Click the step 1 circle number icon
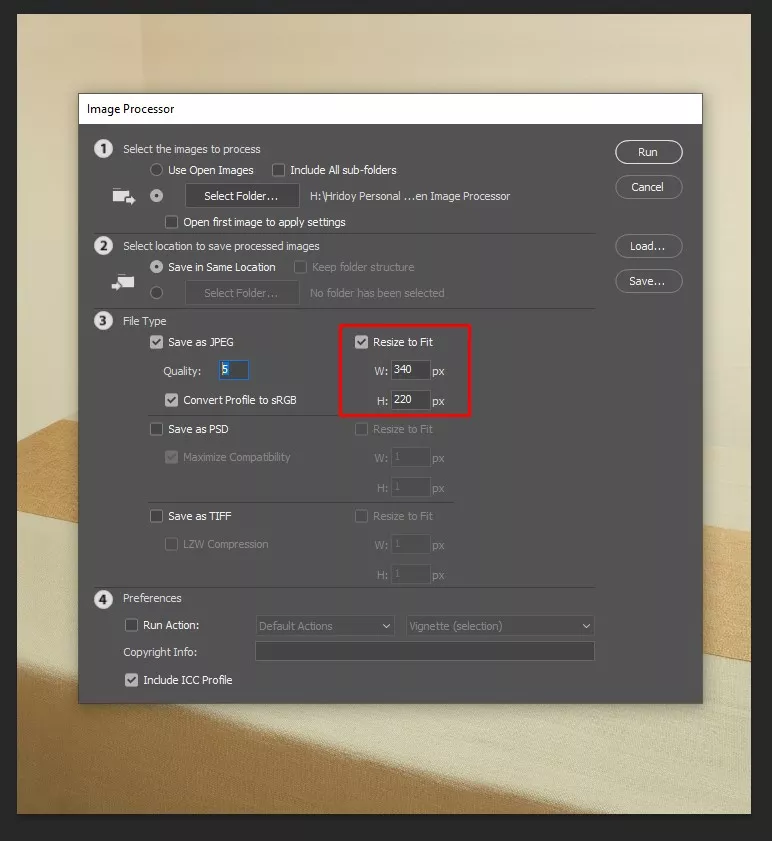 point(103,149)
